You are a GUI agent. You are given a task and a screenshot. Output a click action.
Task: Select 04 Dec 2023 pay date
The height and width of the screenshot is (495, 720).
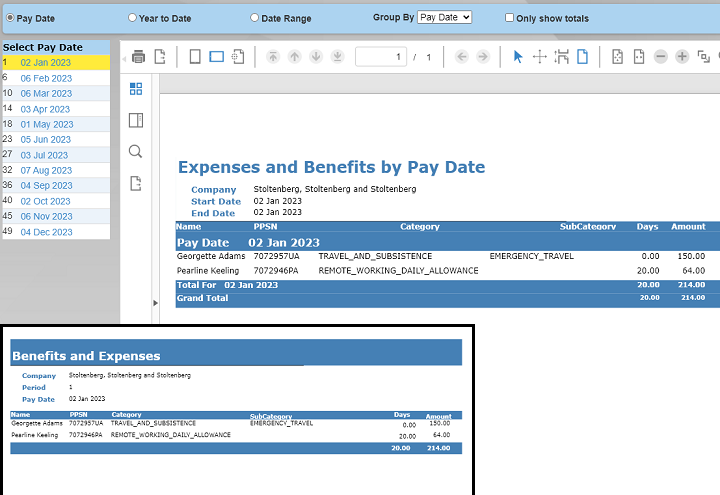click(x=46, y=232)
